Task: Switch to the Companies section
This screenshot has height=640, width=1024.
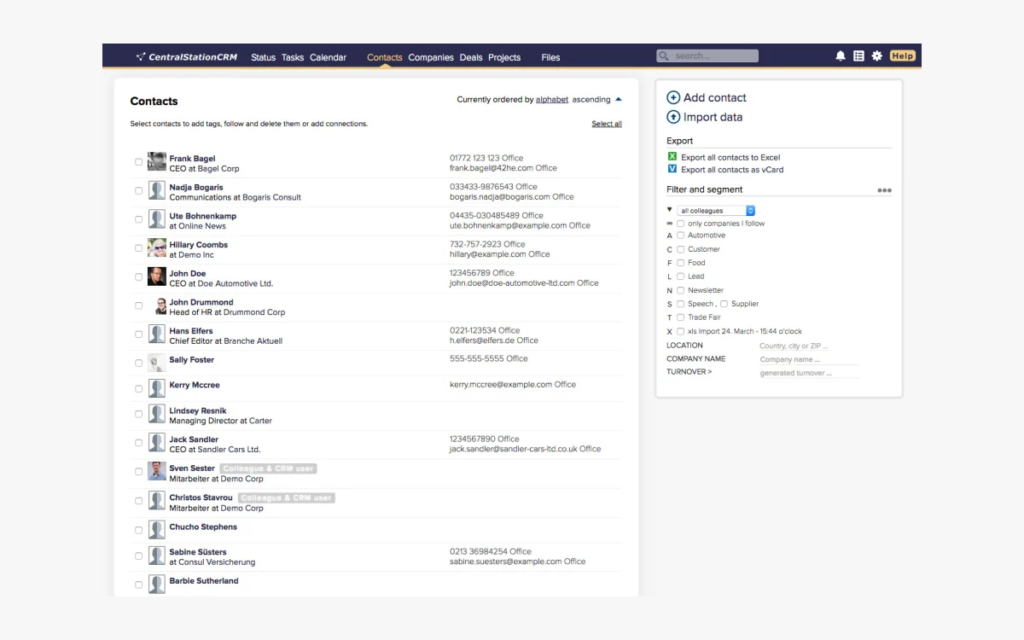Action: tap(430, 57)
